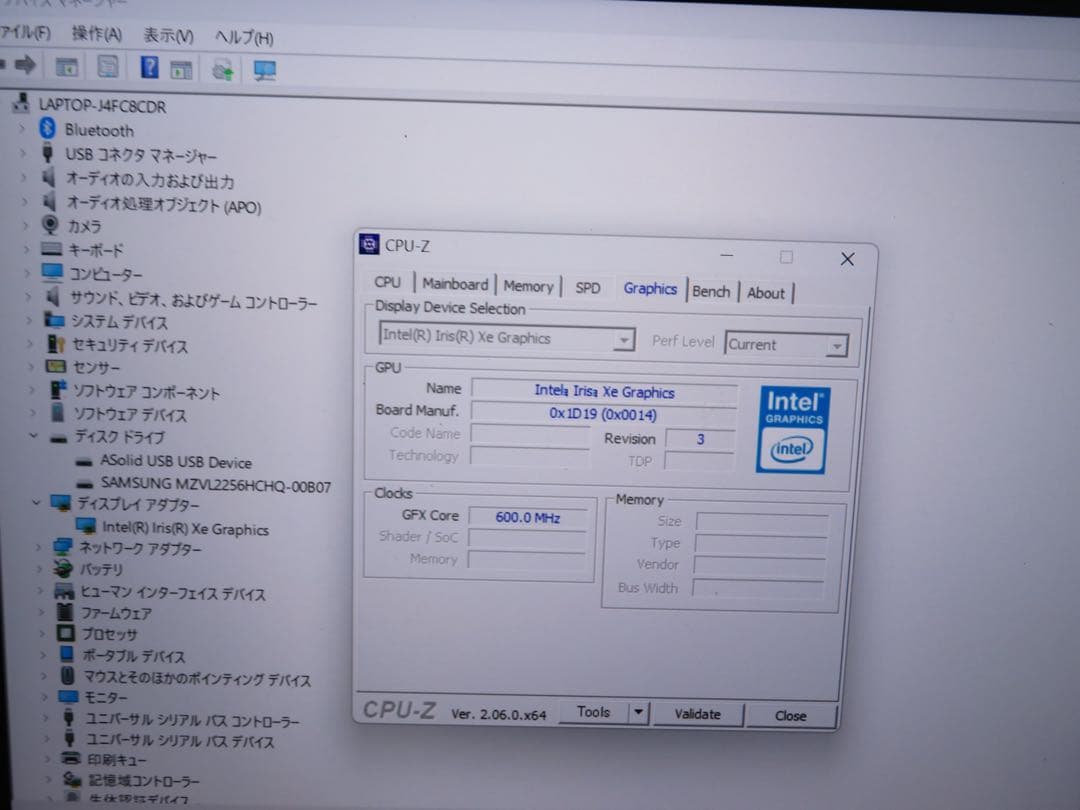Open the Perf Level dropdown showing Current
The width and height of the screenshot is (1080, 810).
(836, 344)
